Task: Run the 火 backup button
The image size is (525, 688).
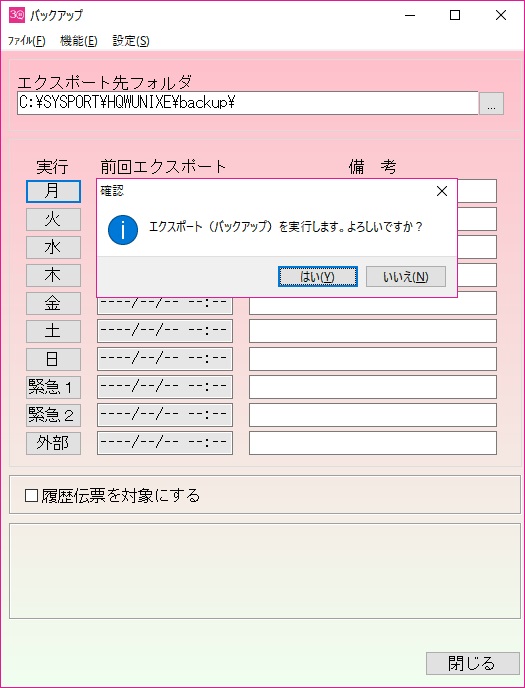Action: [53, 219]
